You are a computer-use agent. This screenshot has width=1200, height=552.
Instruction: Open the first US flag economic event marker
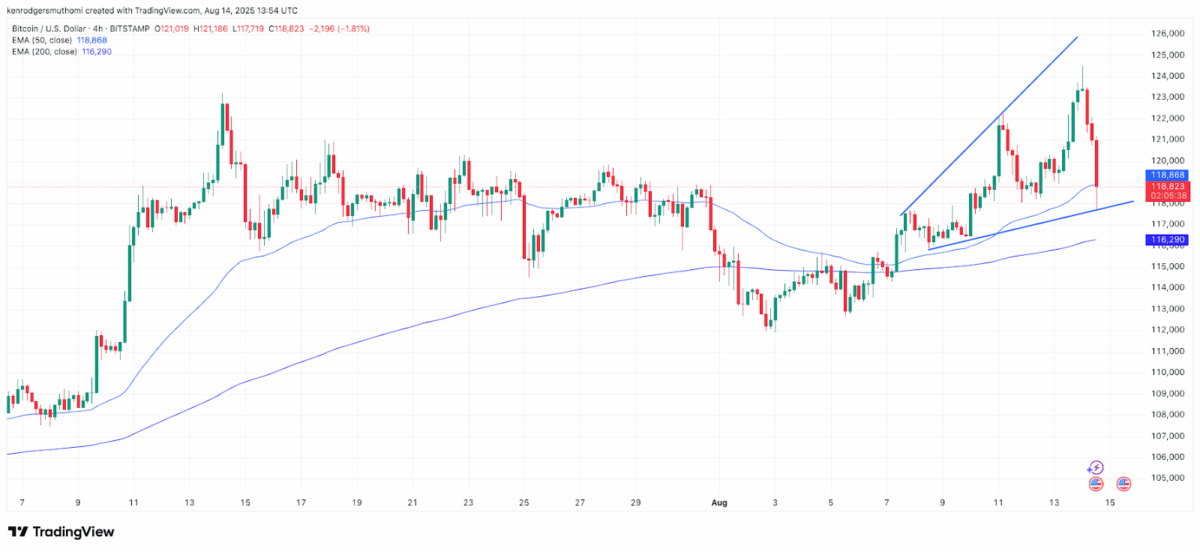[1095, 484]
